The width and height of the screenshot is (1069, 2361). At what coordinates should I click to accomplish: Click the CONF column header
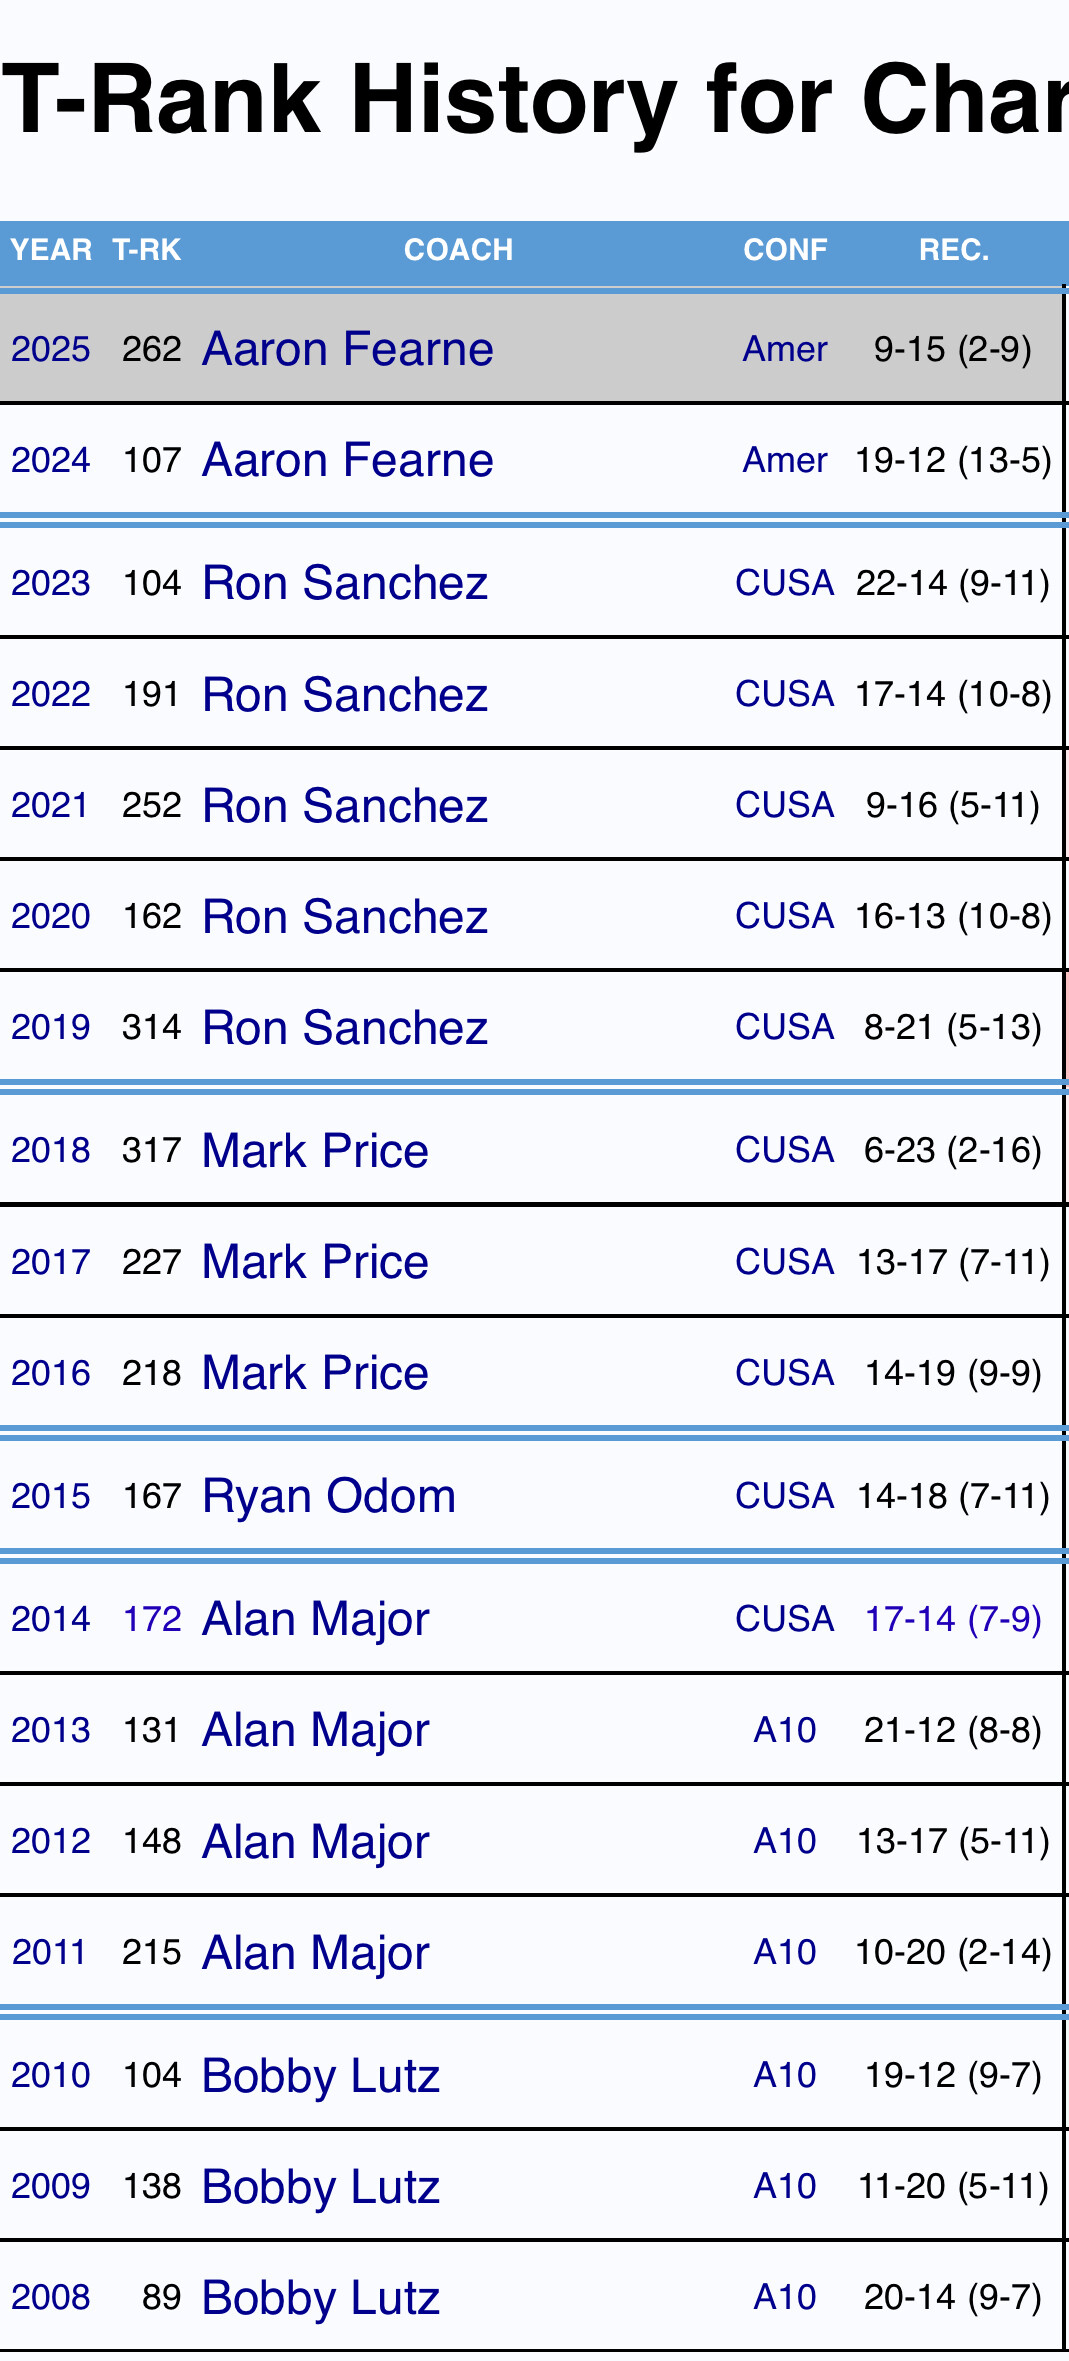(x=785, y=250)
